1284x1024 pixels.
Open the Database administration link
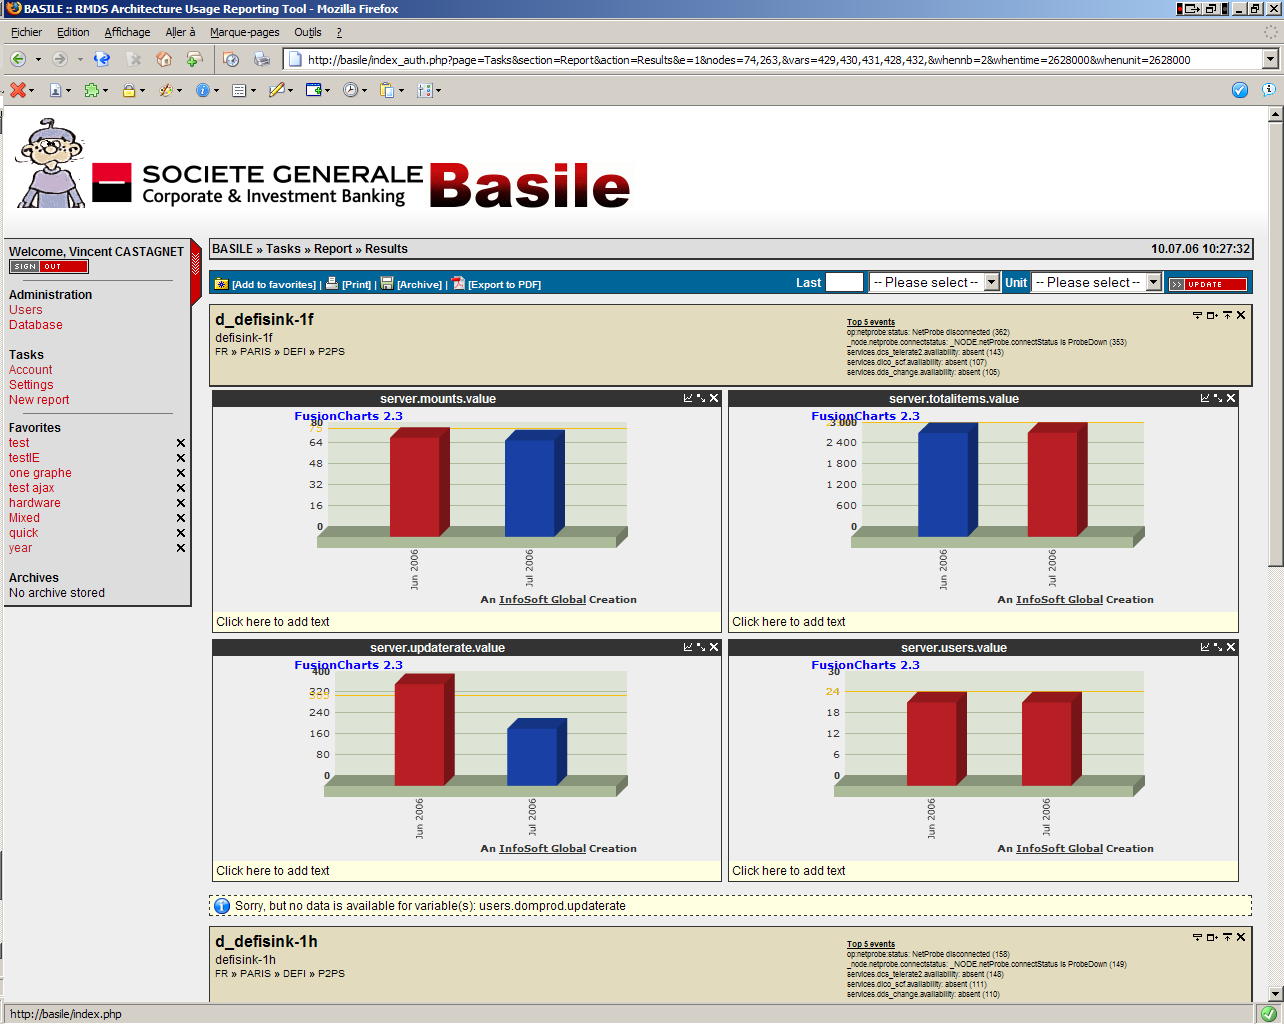click(36, 325)
